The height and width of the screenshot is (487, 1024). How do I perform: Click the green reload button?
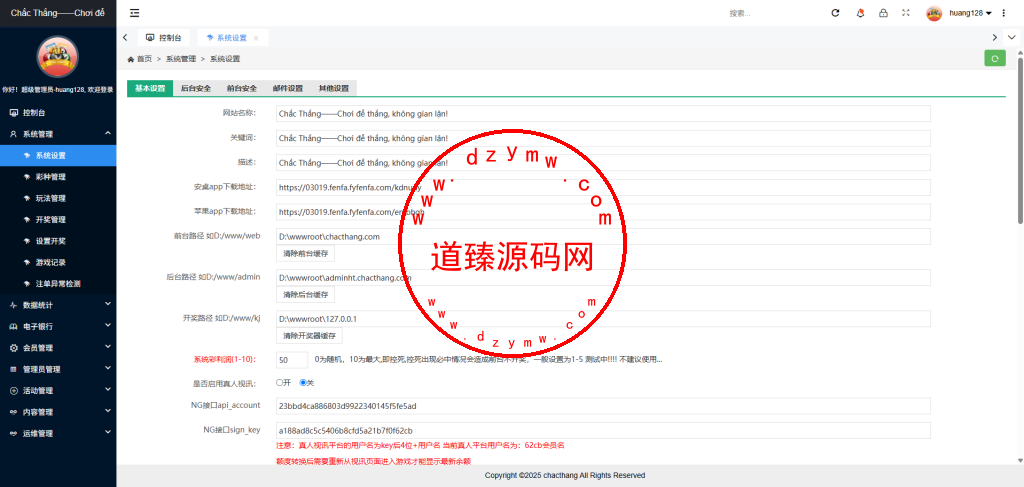point(995,59)
